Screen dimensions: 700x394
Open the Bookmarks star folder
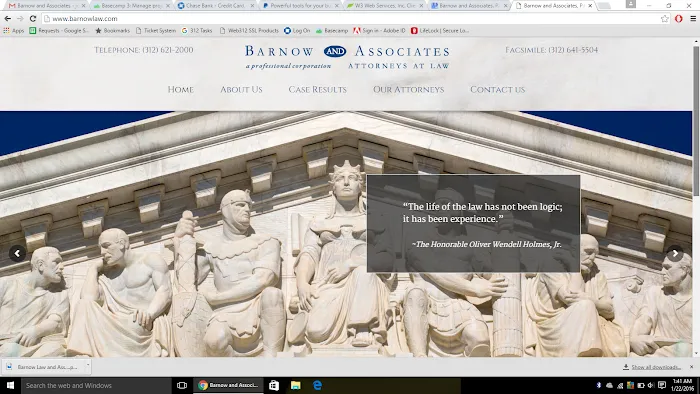(x=112, y=31)
